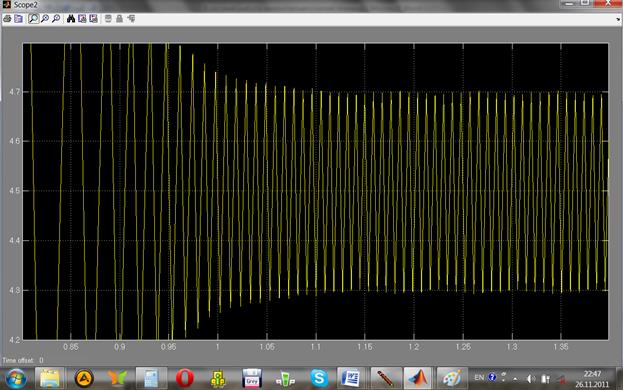Image resolution: width=623 pixels, height=390 pixels.
Task: Click the Print icon in scope toolbar
Action: pyautogui.click(x=7, y=19)
